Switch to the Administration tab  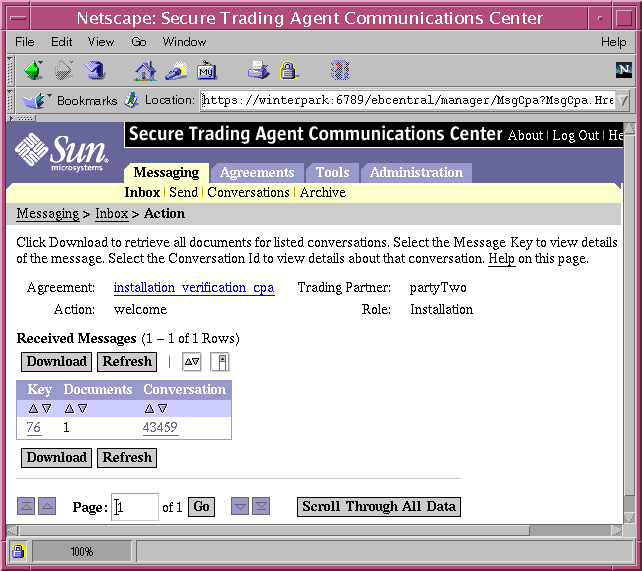coord(416,172)
